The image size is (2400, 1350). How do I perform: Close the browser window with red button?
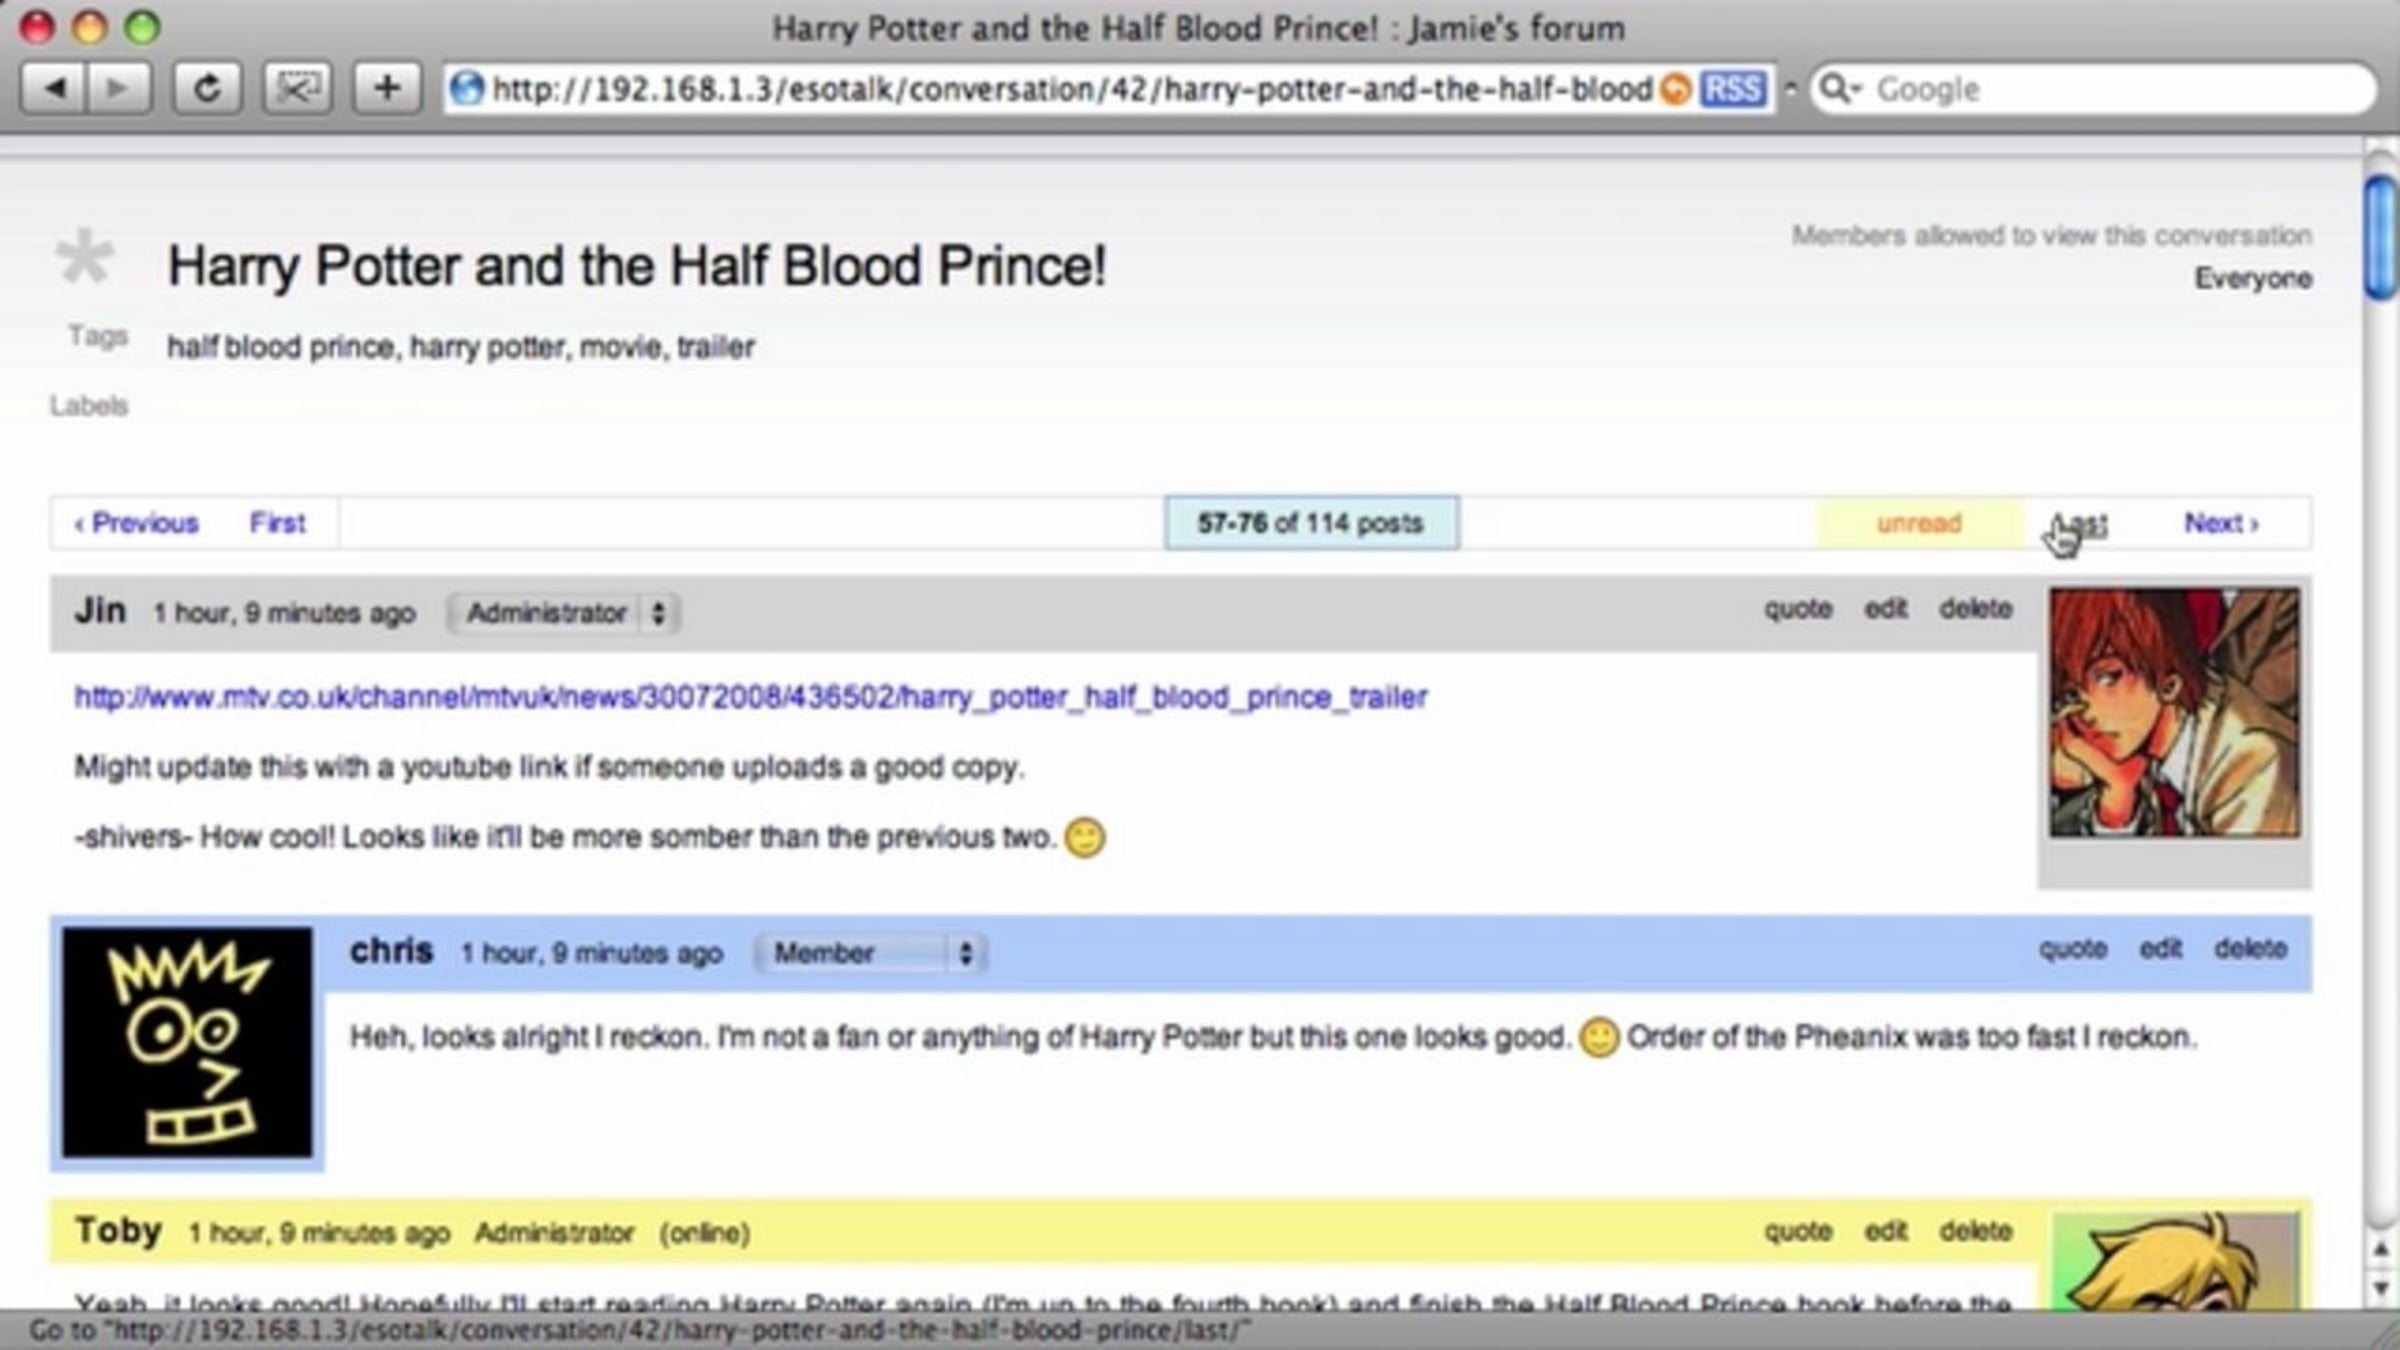(x=37, y=27)
